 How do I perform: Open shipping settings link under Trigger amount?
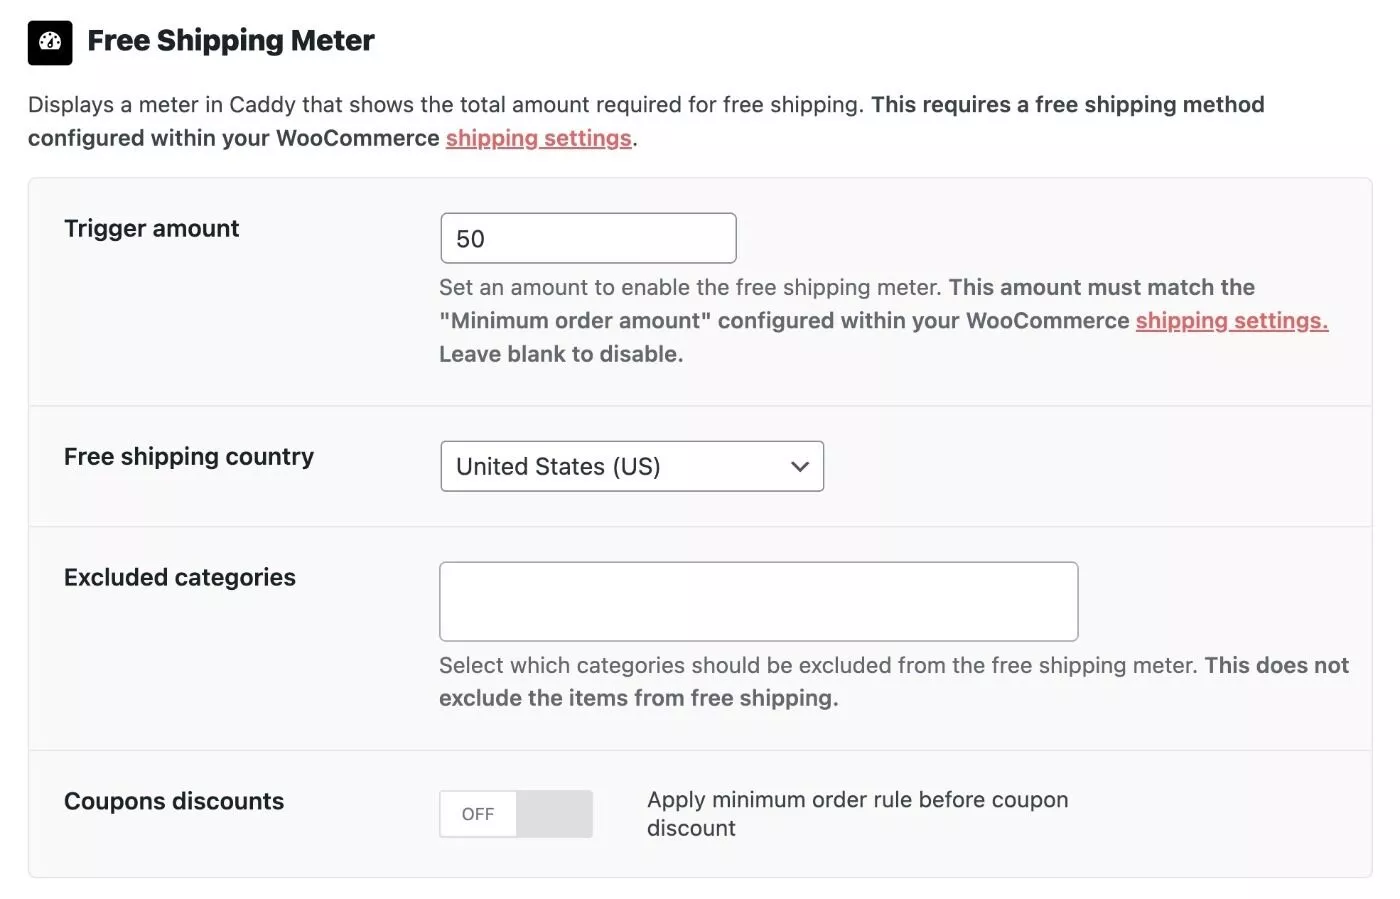point(1231,321)
